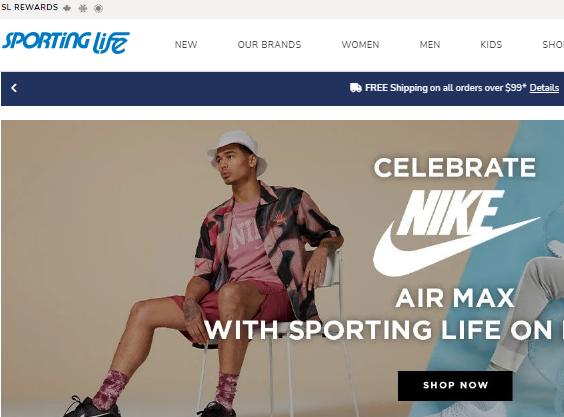The height and width of the screenshot is (417, 564).
Task: Click the SHOP NOW button
Action: (455, 386)
